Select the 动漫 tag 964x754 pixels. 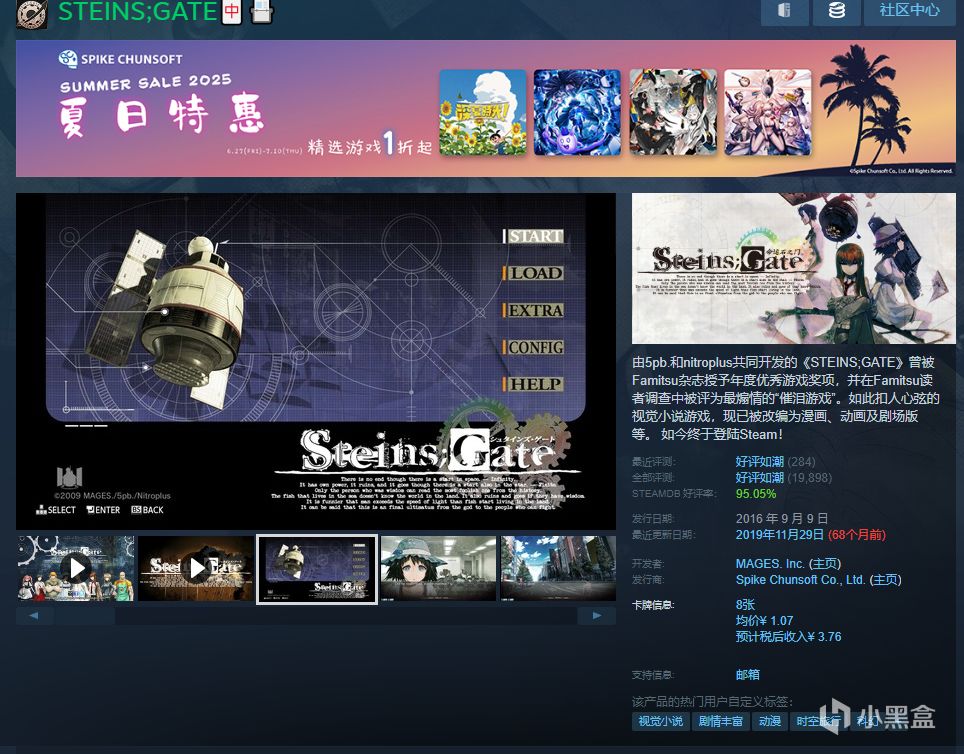(769, 721)
